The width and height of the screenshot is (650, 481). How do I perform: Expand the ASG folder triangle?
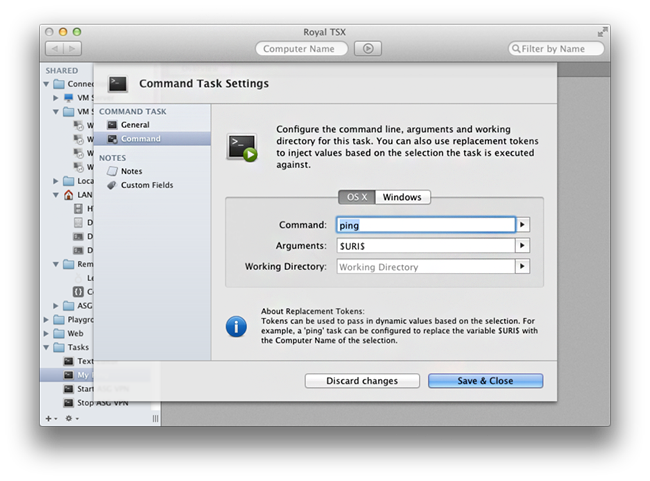click(x=56, y=306)
